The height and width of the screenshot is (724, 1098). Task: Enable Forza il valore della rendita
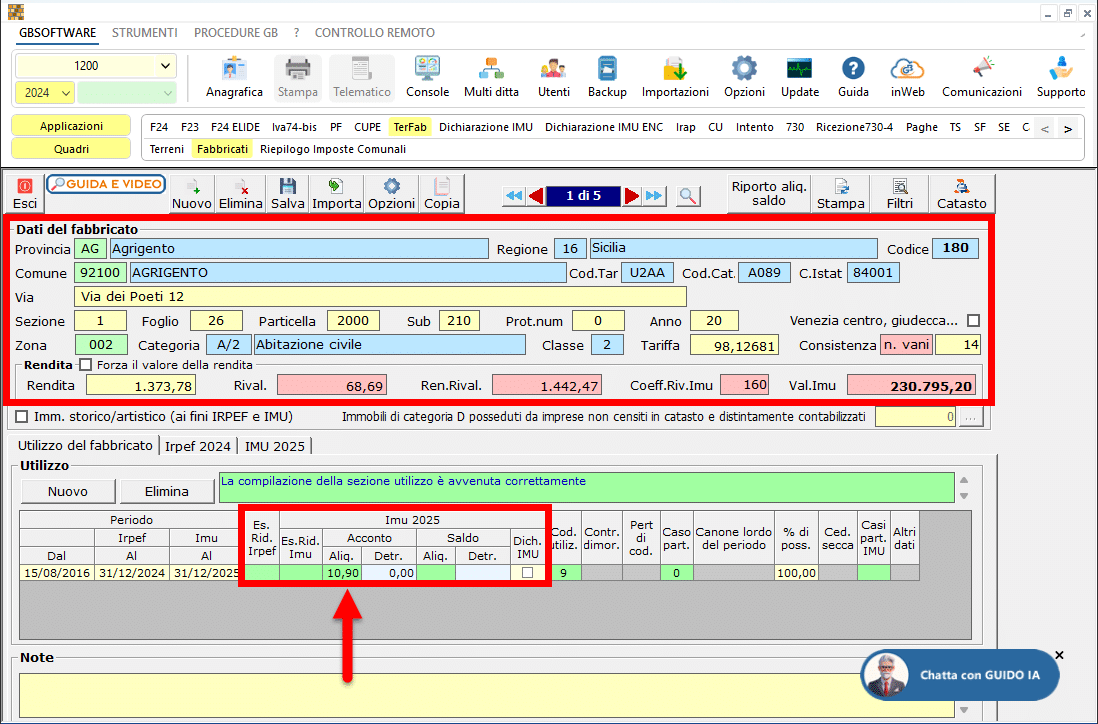click(x=85, y=365)
